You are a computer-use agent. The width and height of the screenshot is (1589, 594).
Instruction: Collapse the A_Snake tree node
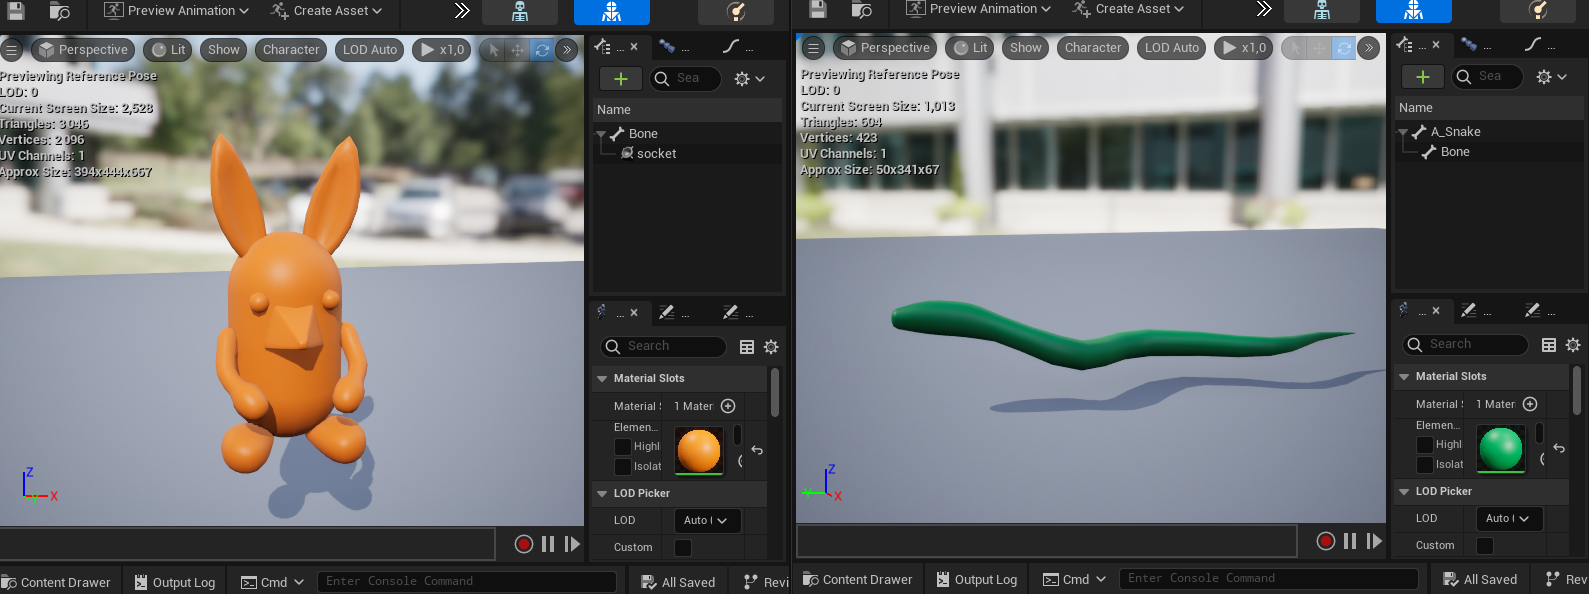1403,132
